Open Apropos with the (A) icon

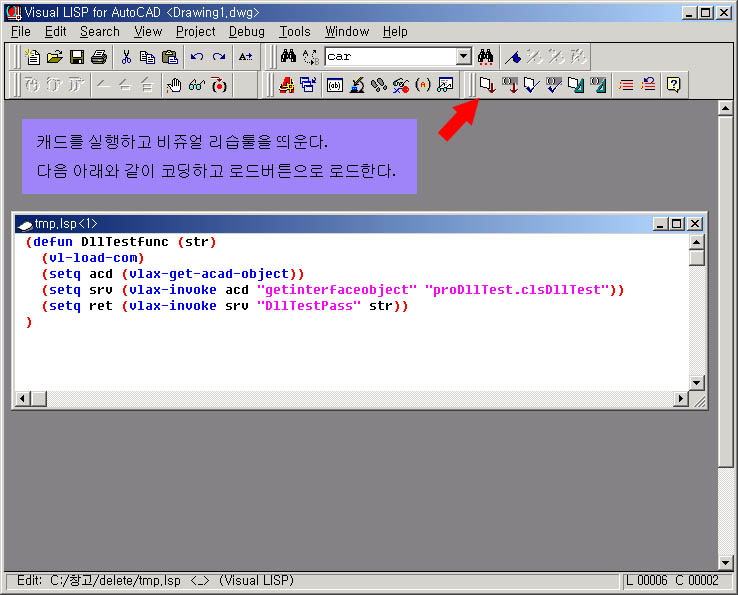(423, 85)
